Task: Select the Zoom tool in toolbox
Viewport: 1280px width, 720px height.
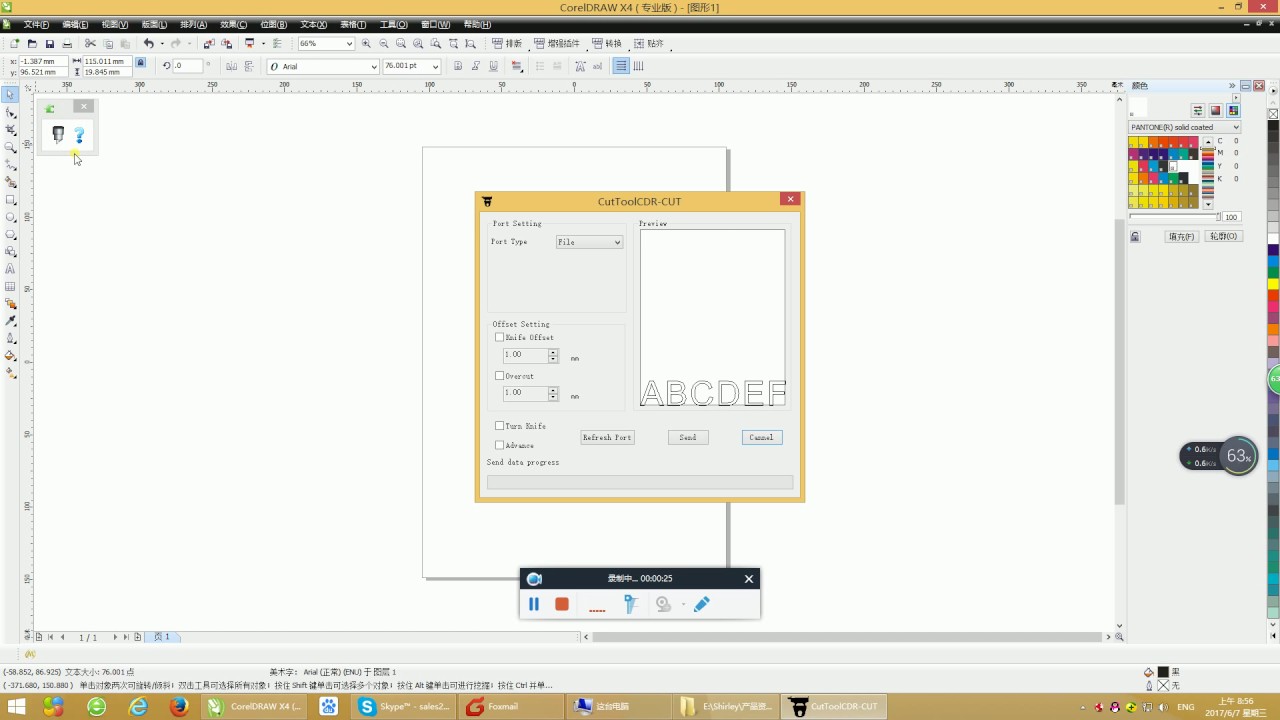Action: tap(10, 147)
